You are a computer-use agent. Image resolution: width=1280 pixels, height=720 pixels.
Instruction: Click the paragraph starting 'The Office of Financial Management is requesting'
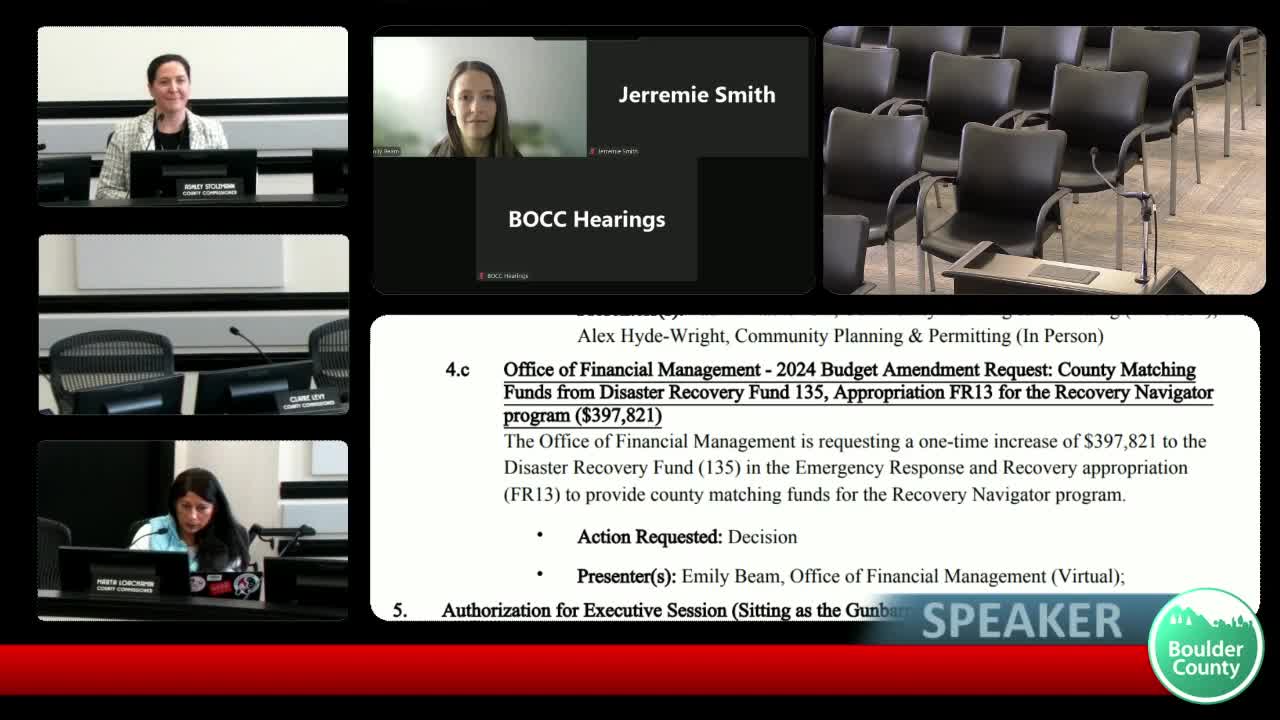(x=855, y=468)
